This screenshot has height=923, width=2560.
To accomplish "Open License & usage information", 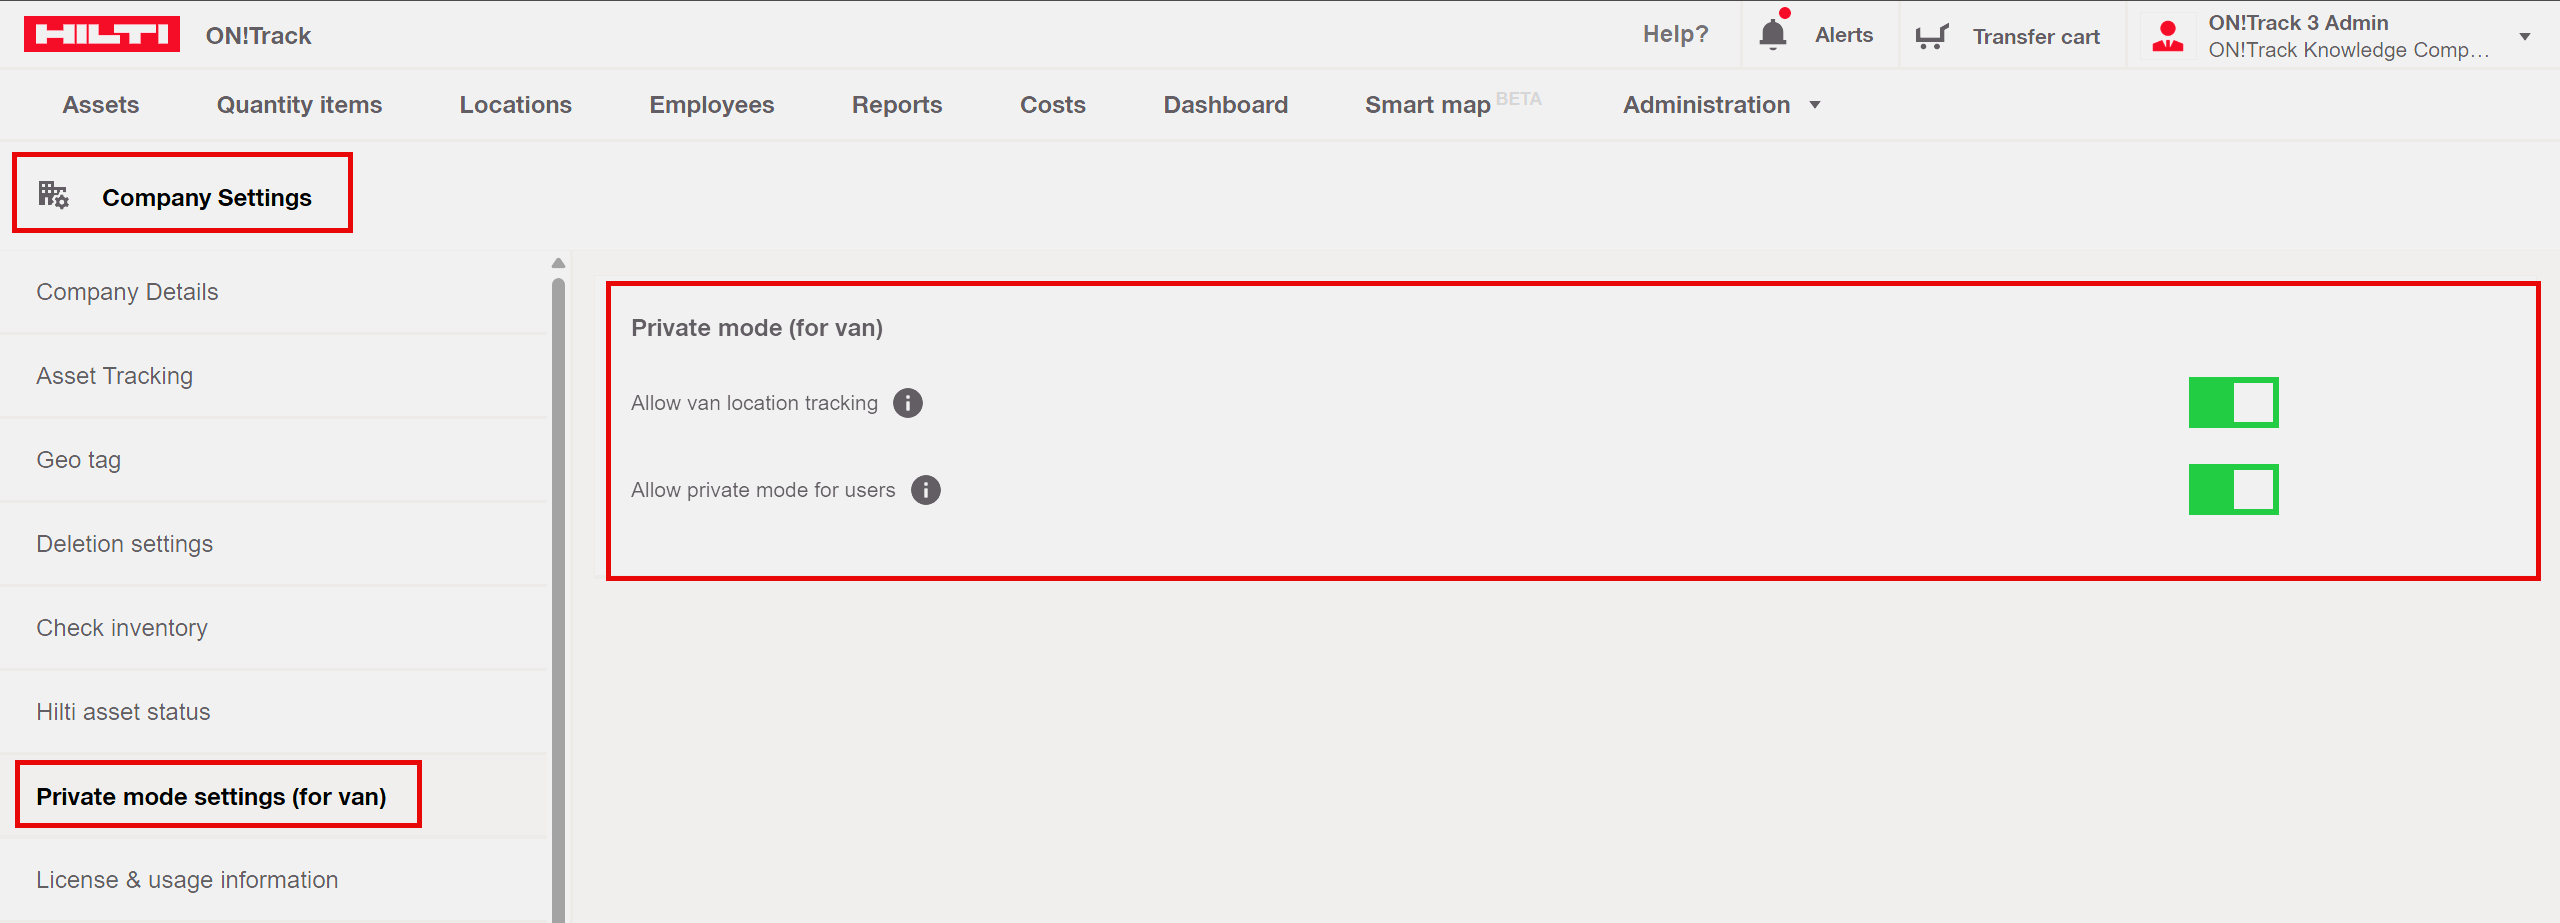I will 187,880.
